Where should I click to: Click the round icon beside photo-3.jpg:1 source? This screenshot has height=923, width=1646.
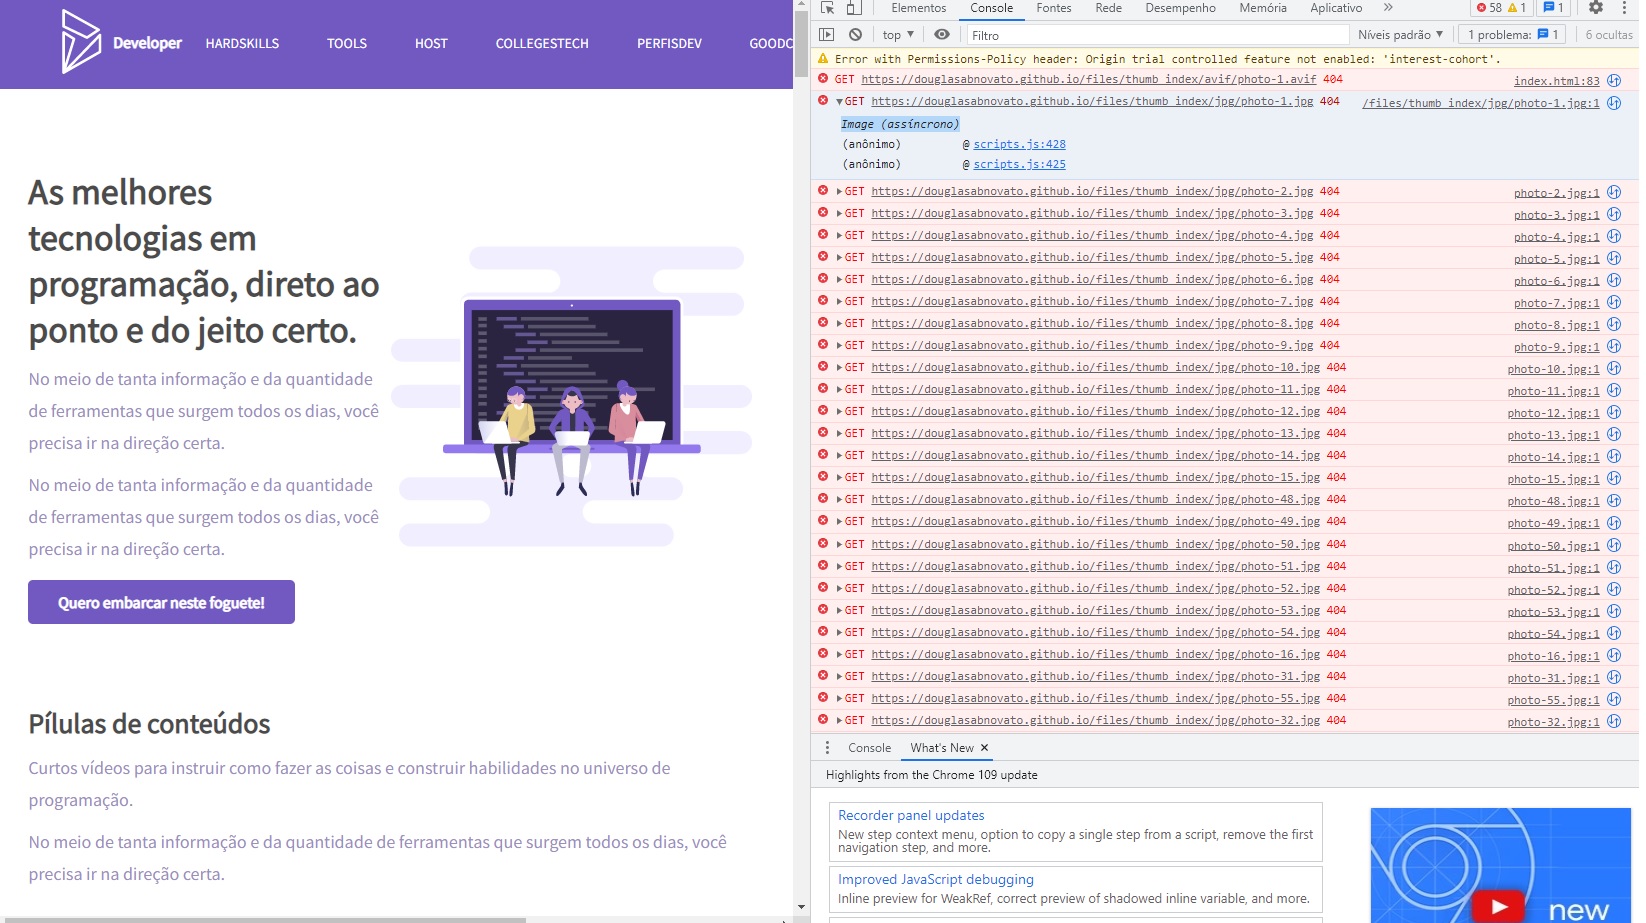(1614, 214)
